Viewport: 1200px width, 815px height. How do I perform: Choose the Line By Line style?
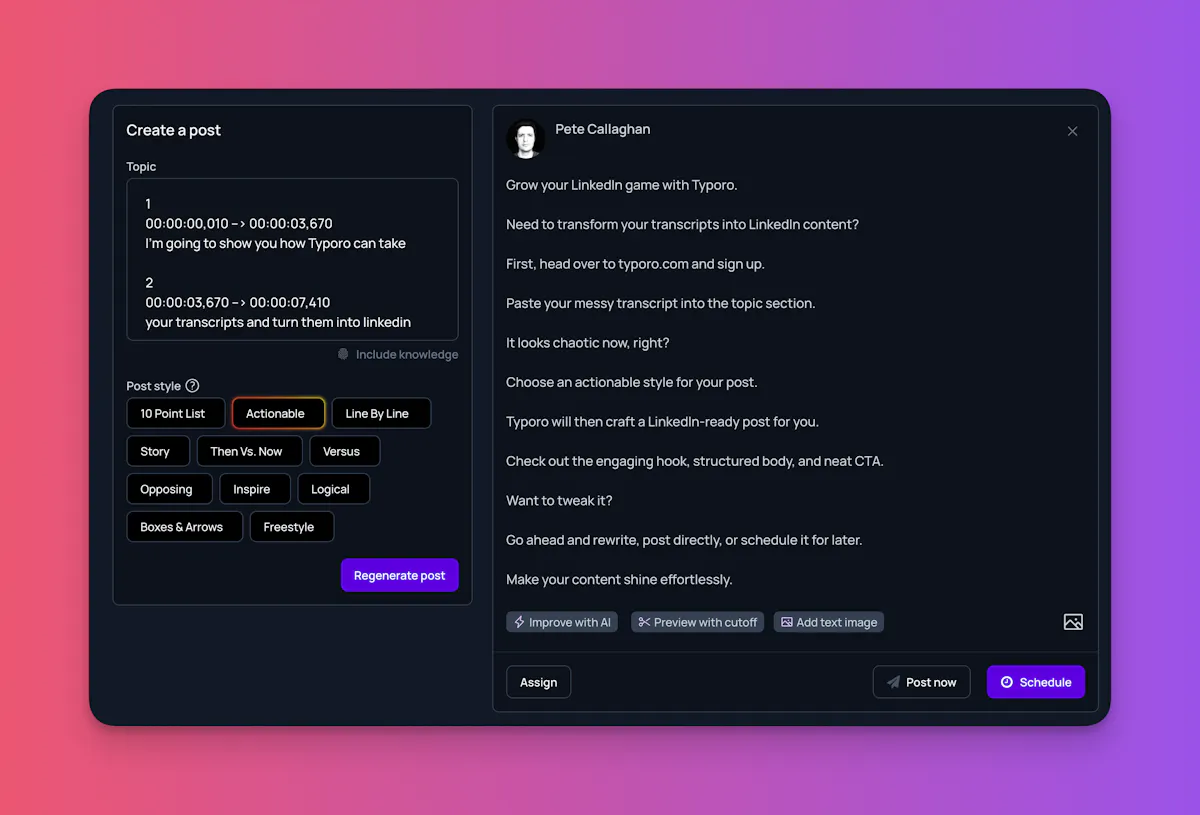381,414
